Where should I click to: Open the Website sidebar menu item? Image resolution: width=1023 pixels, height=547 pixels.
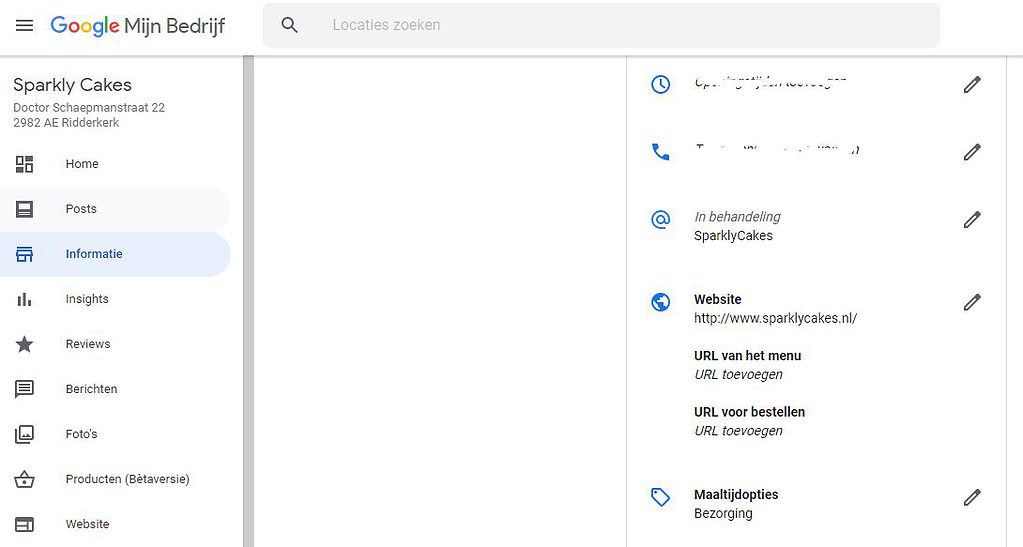click(115, 524)
